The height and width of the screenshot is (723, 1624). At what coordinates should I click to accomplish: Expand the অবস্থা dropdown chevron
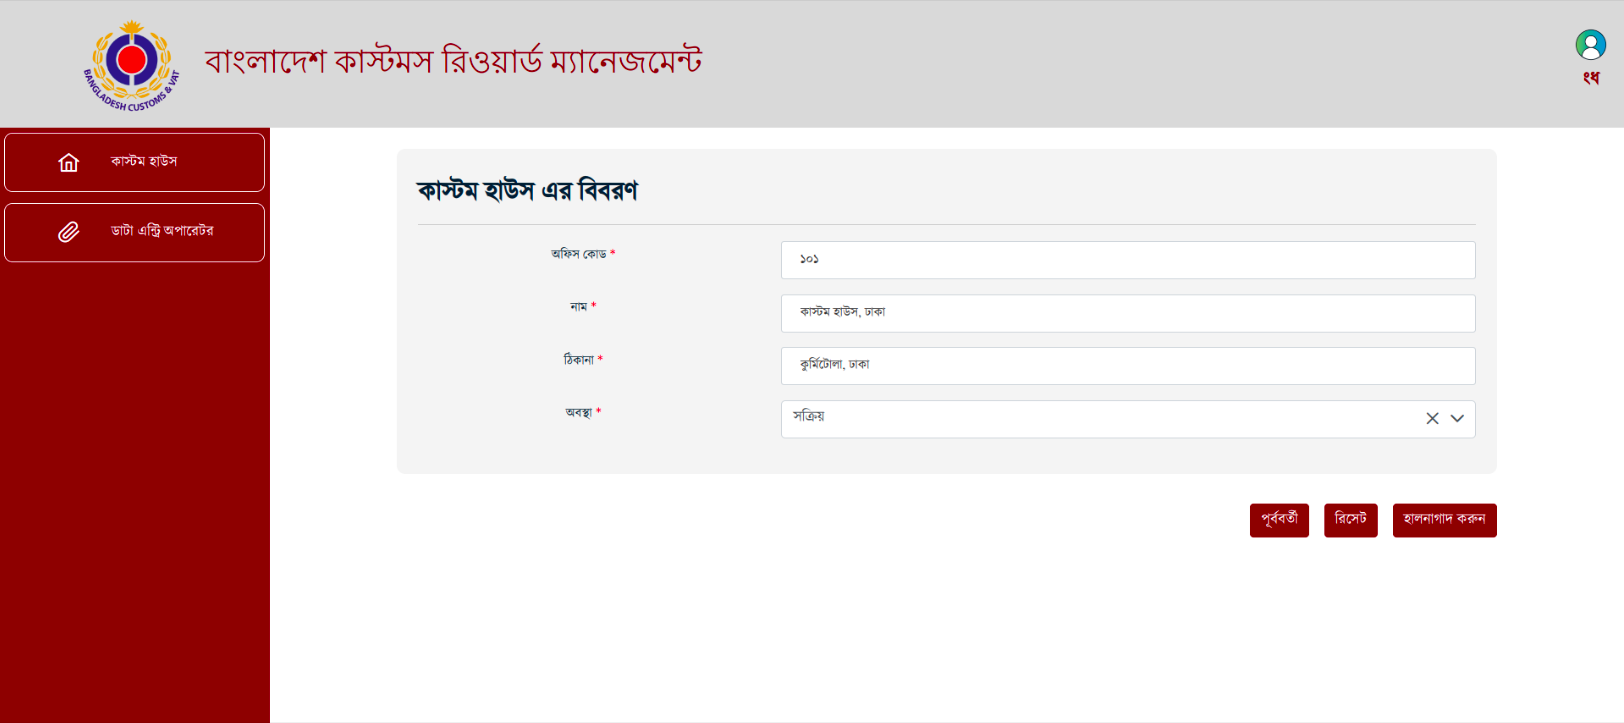pos(1457,419)
